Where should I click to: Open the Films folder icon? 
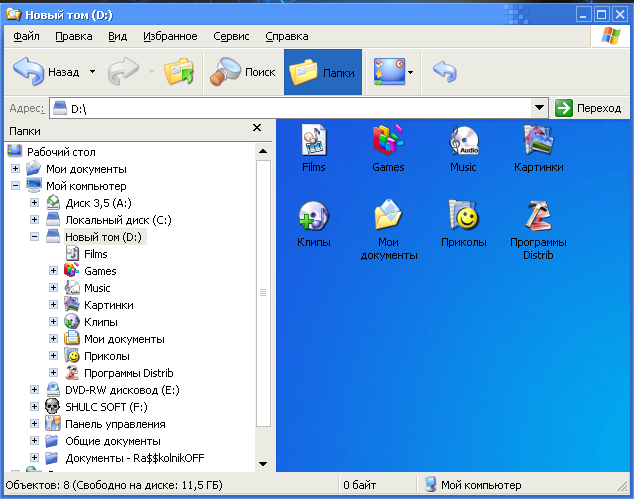pos(314,141)
